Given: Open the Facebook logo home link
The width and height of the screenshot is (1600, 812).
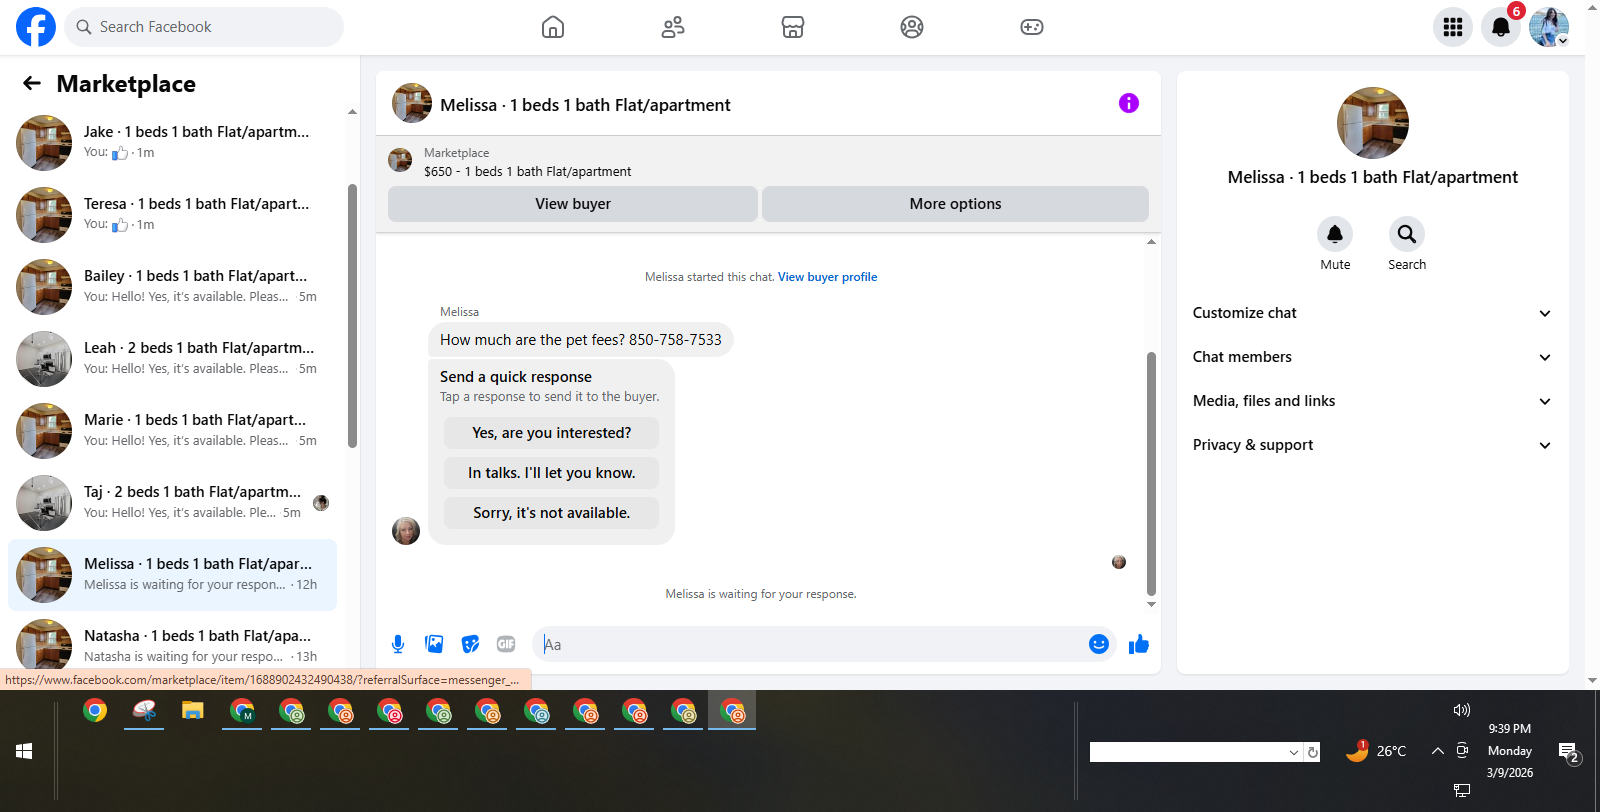Looking at the screenshot, I should pos(36,27).
